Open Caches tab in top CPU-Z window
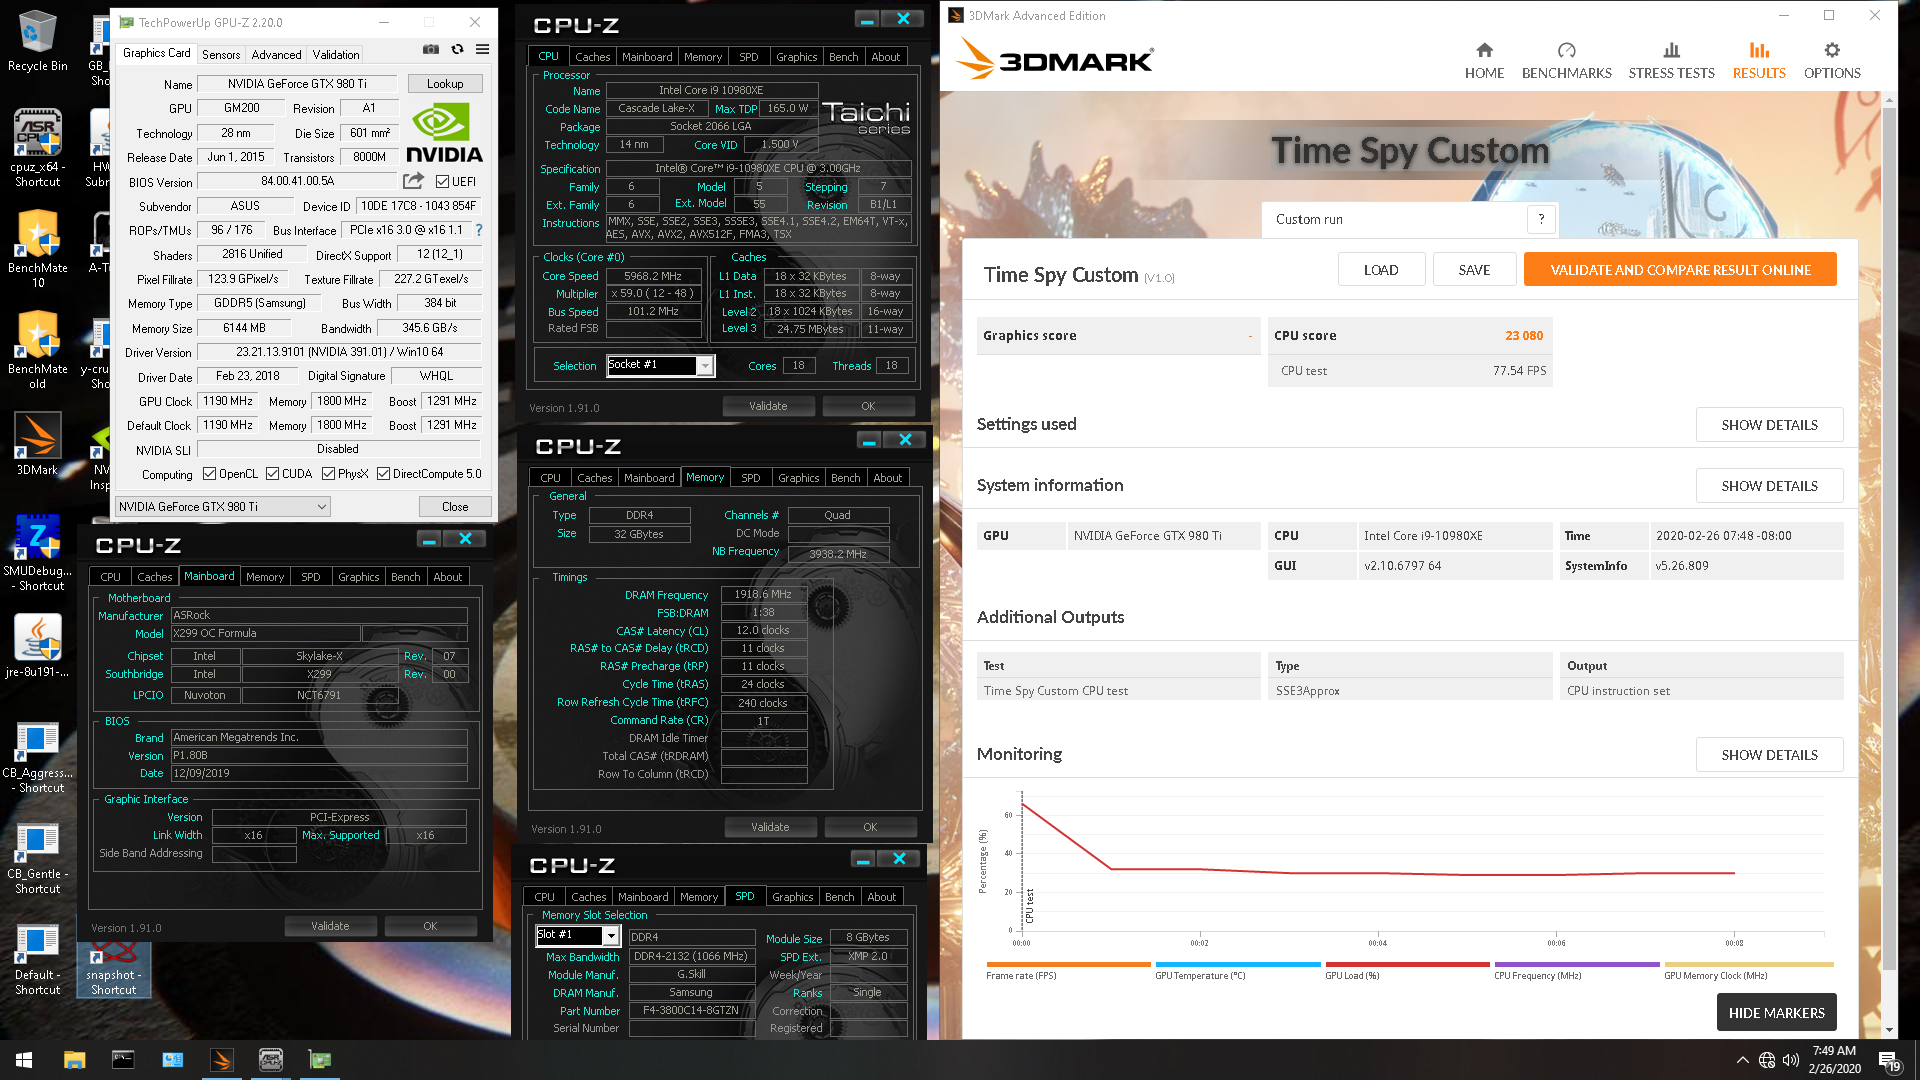The height and width of the screenshot is (1080, 1920). [592, 57]
